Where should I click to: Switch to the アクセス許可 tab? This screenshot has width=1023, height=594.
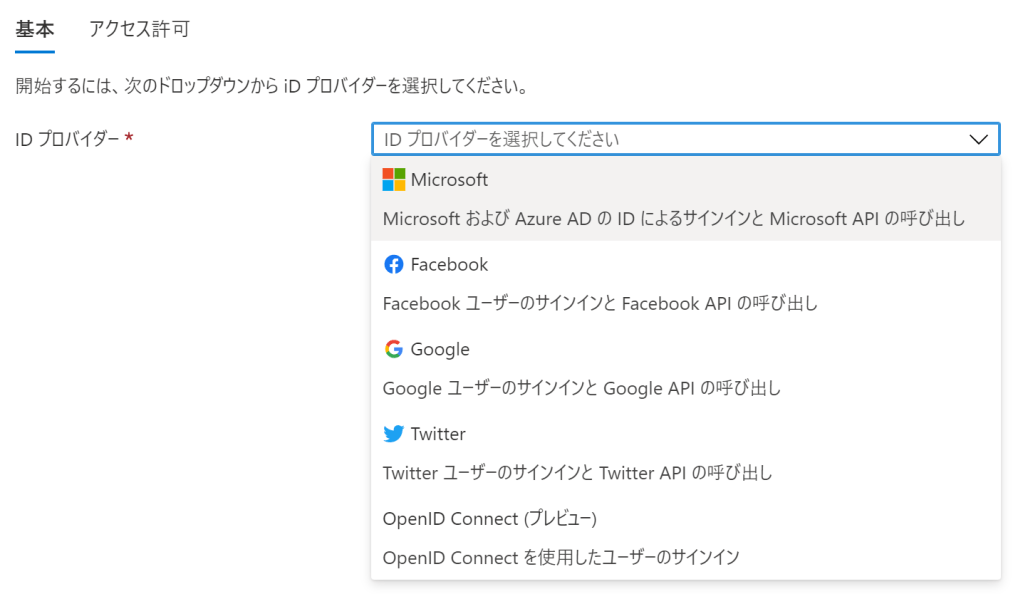tap(139, 29)
